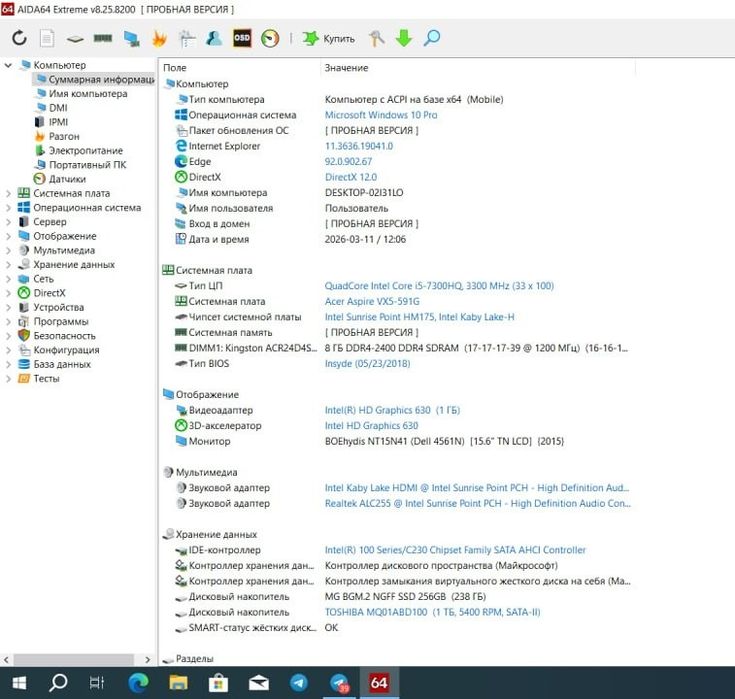Screen dimensions: 735x699
Task: Click the Insyde (05/23/2018) BIOS link
Action: tap(368, 363)
